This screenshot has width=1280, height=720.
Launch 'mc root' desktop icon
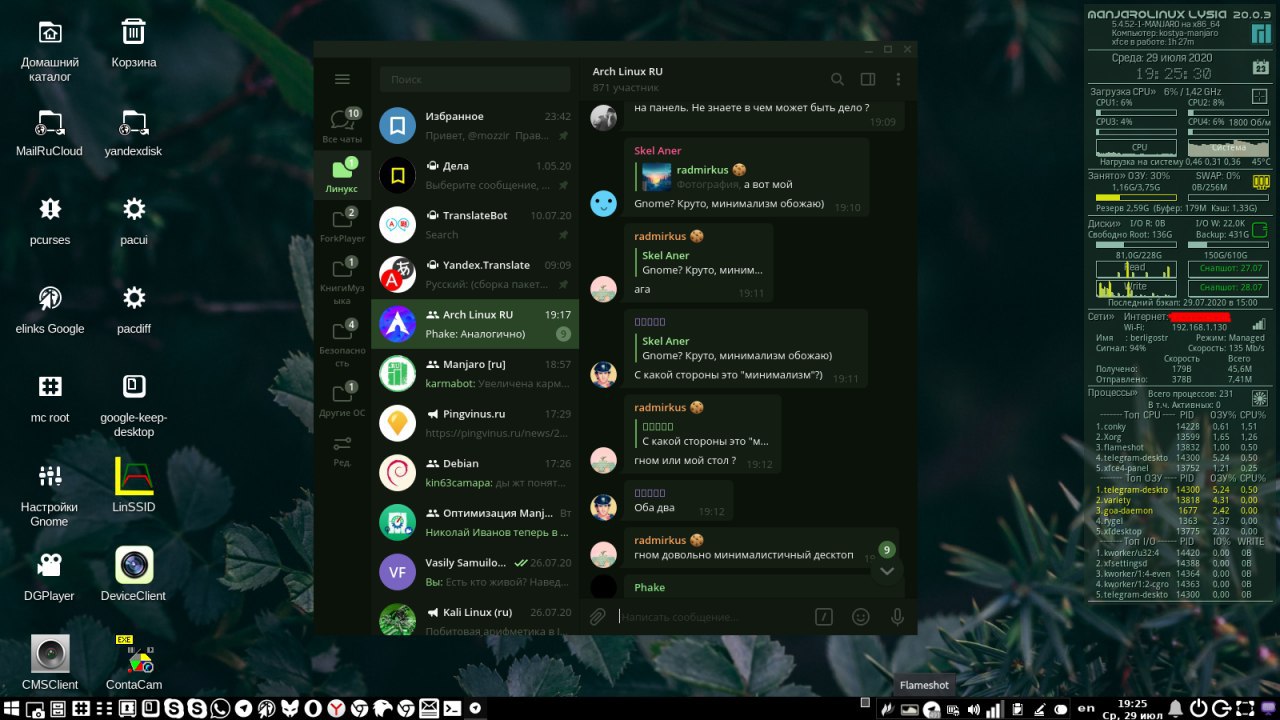tap(50, 398)
